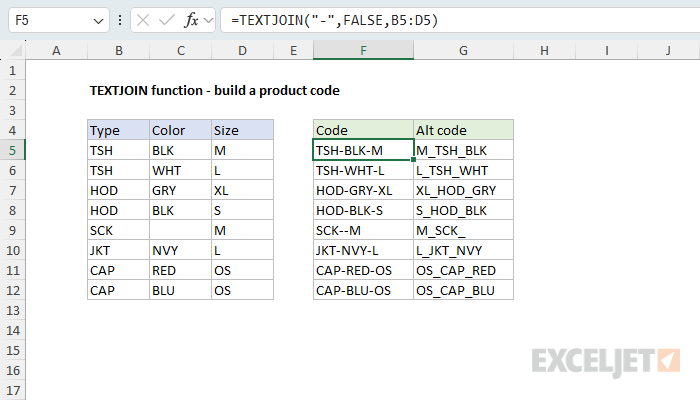Screen dimensions: 700x400
Task: Select cell containing 'HOD-BLK-S'
Action: pos(363,210)
